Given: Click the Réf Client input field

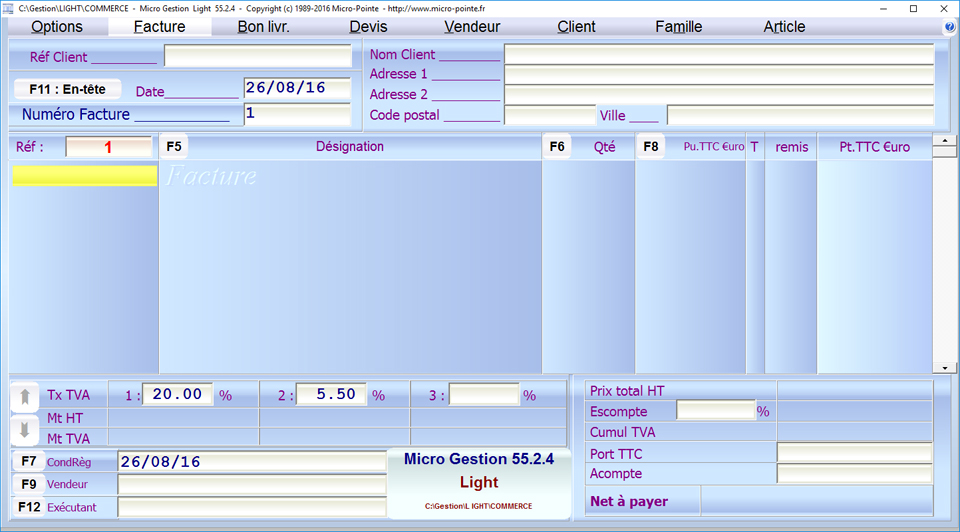Looking at the screenshot, I should click(x=257, y=56).
